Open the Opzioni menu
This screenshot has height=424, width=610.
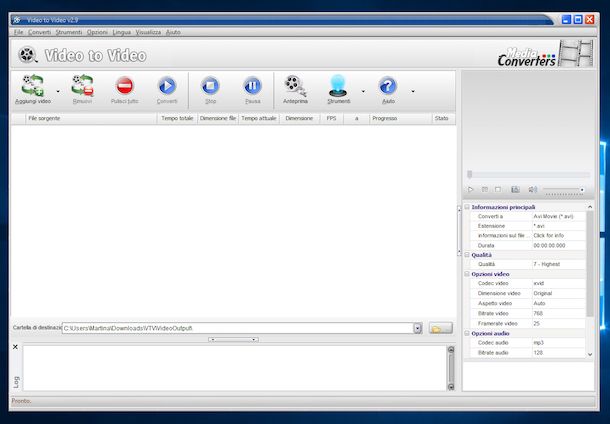point(97,32)
